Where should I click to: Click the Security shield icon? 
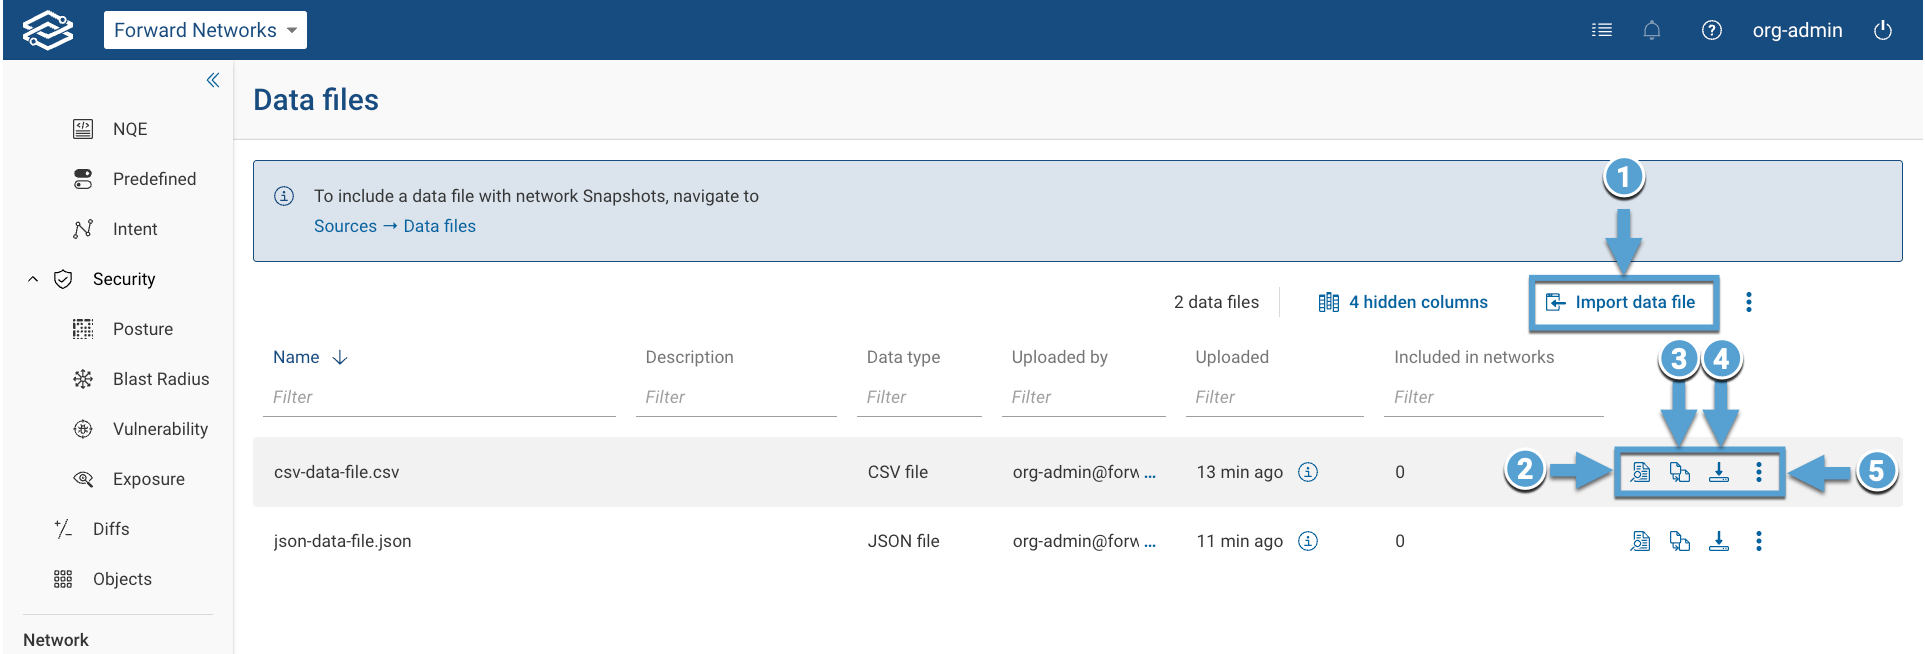click(63, 279)
